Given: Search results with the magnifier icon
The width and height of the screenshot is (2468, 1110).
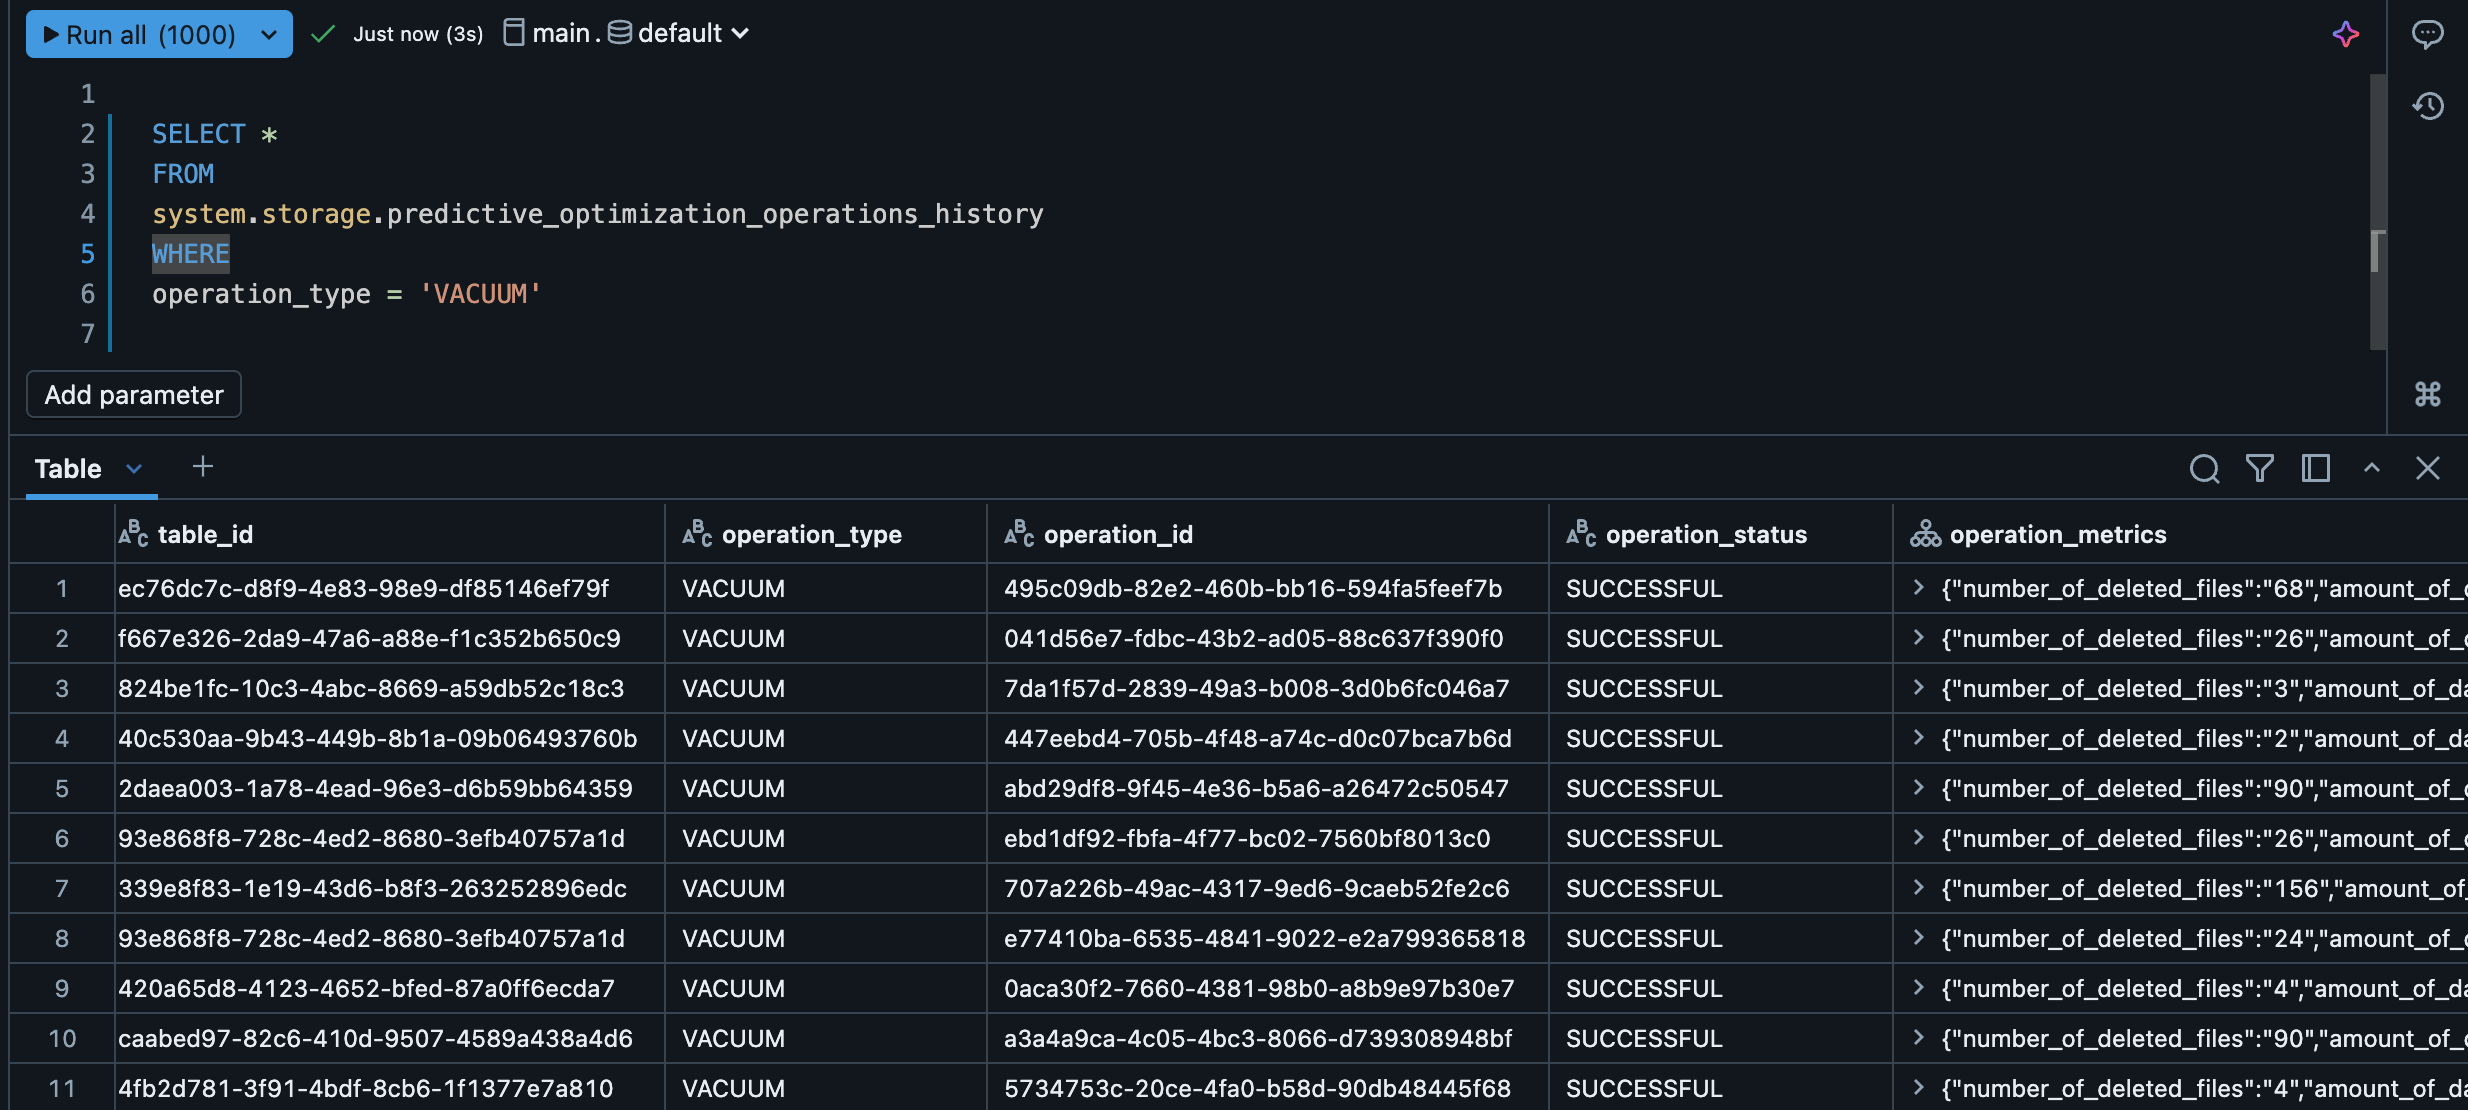Looking at the screenshot, I should (x=2204, y=468).
